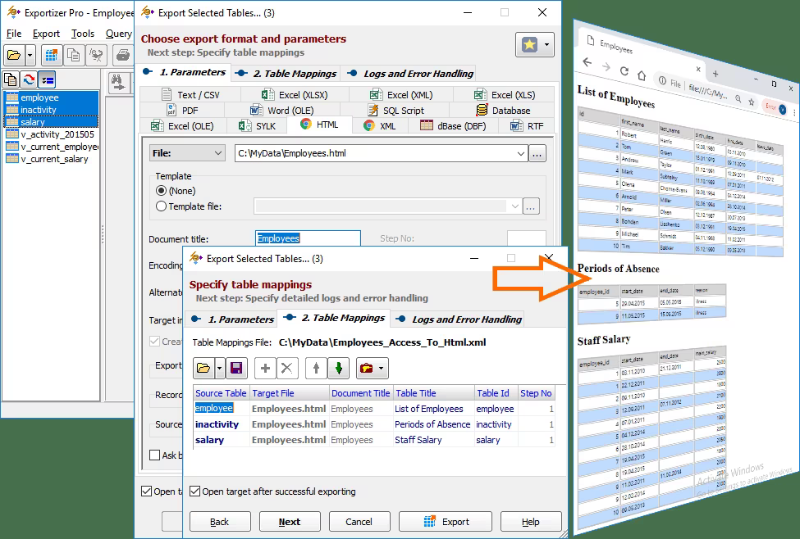
Task: Move mapping up with the up arrow icon
Action: (x=316, y=368)
